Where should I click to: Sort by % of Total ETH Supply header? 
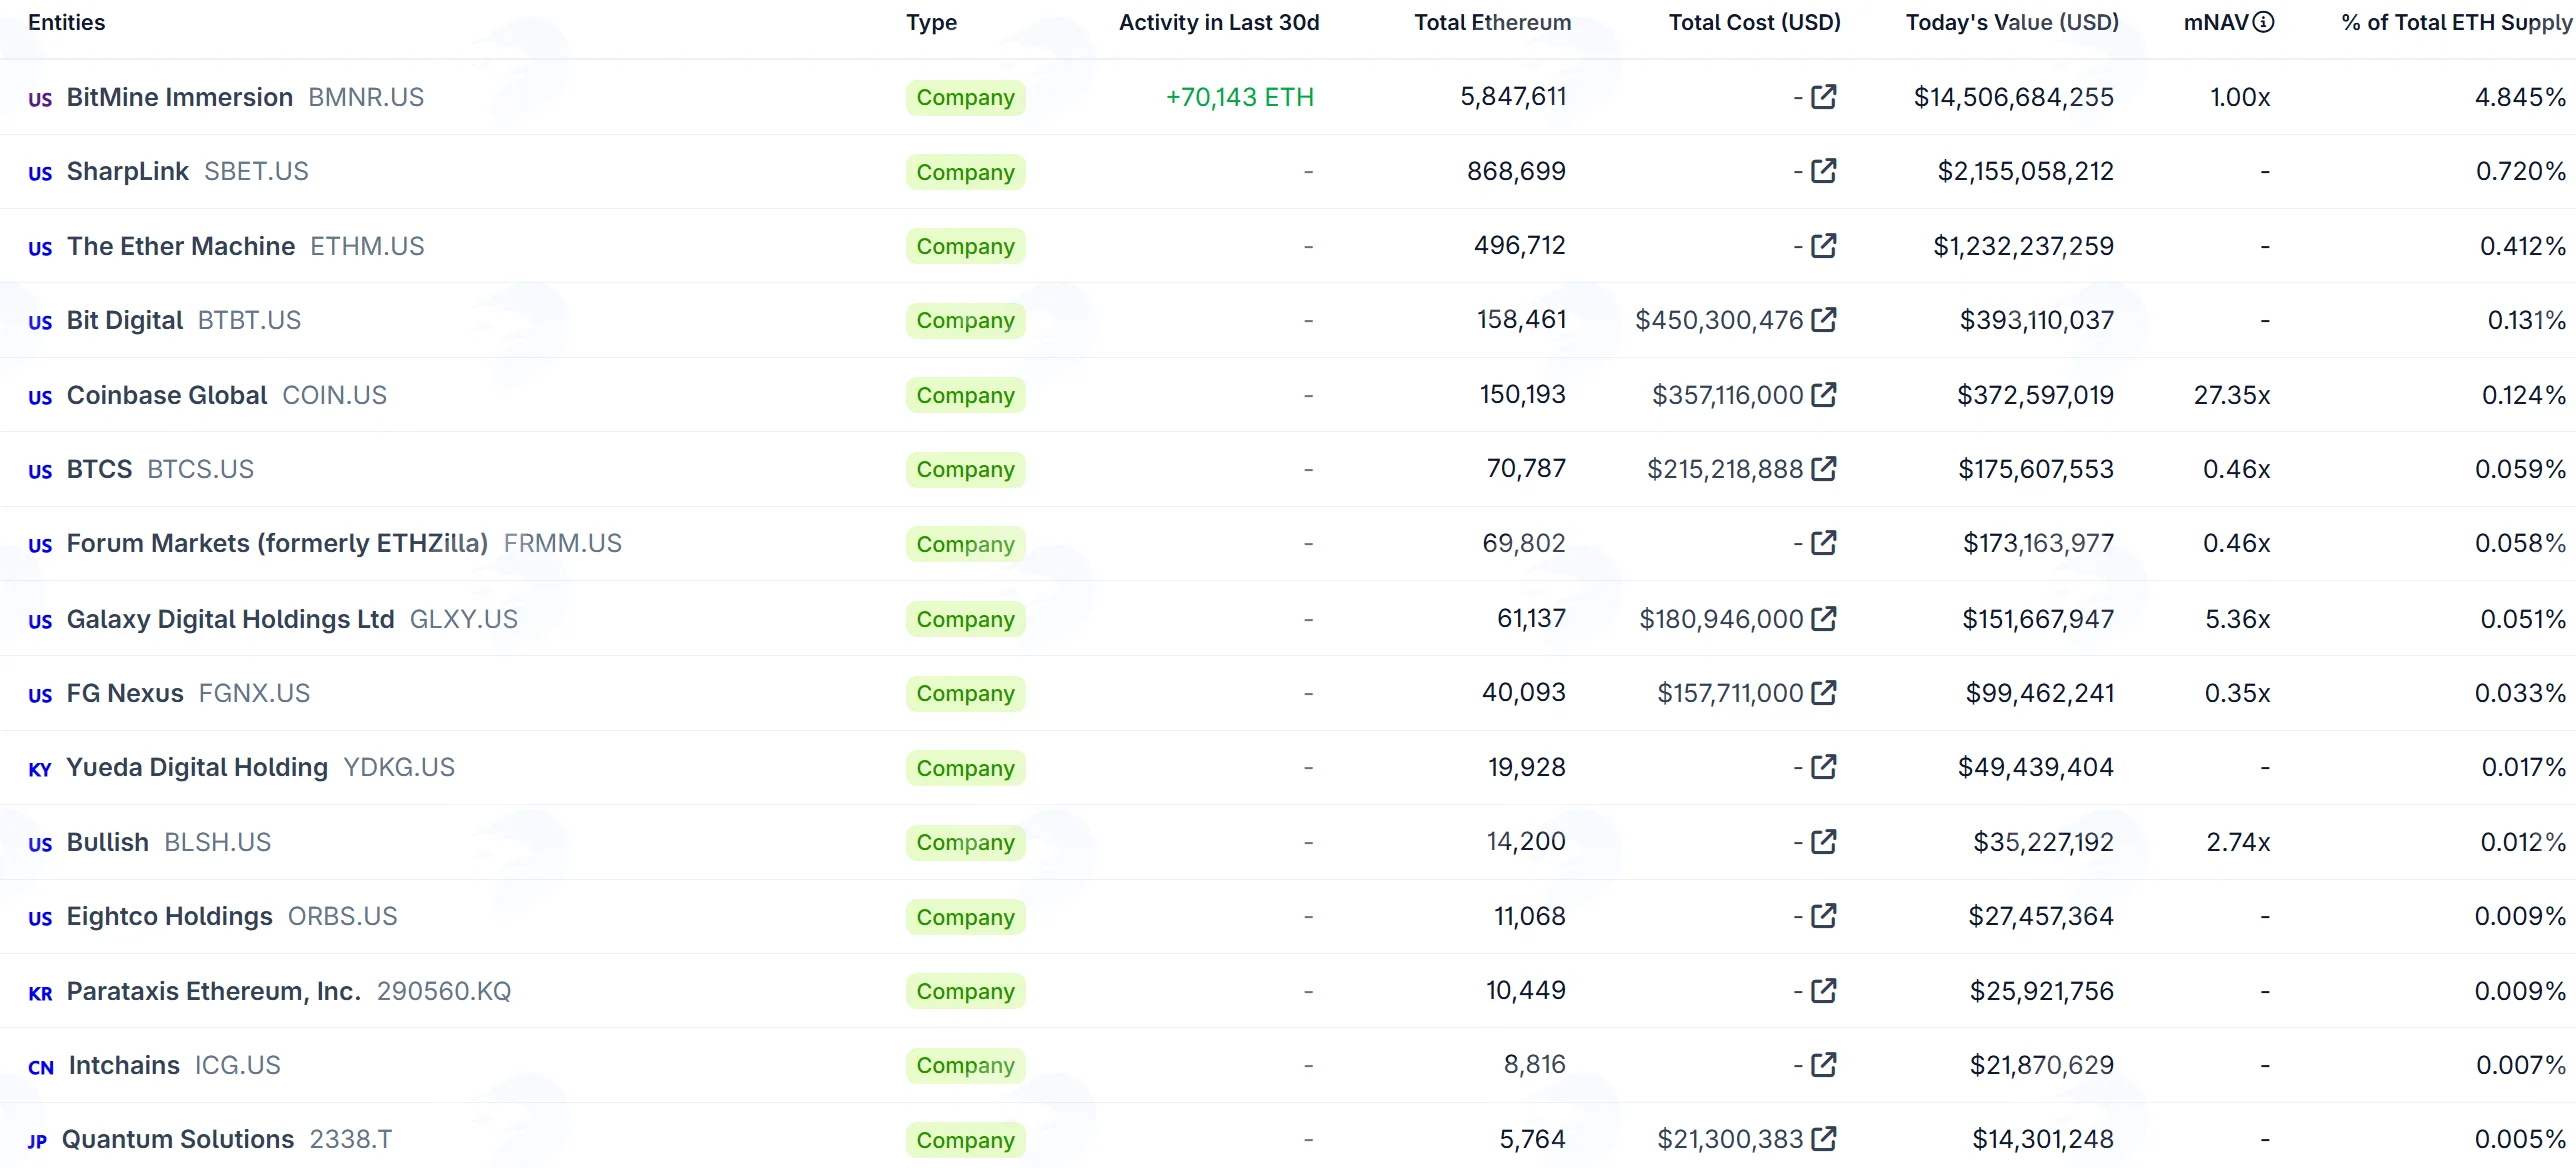click(2455, 22)
